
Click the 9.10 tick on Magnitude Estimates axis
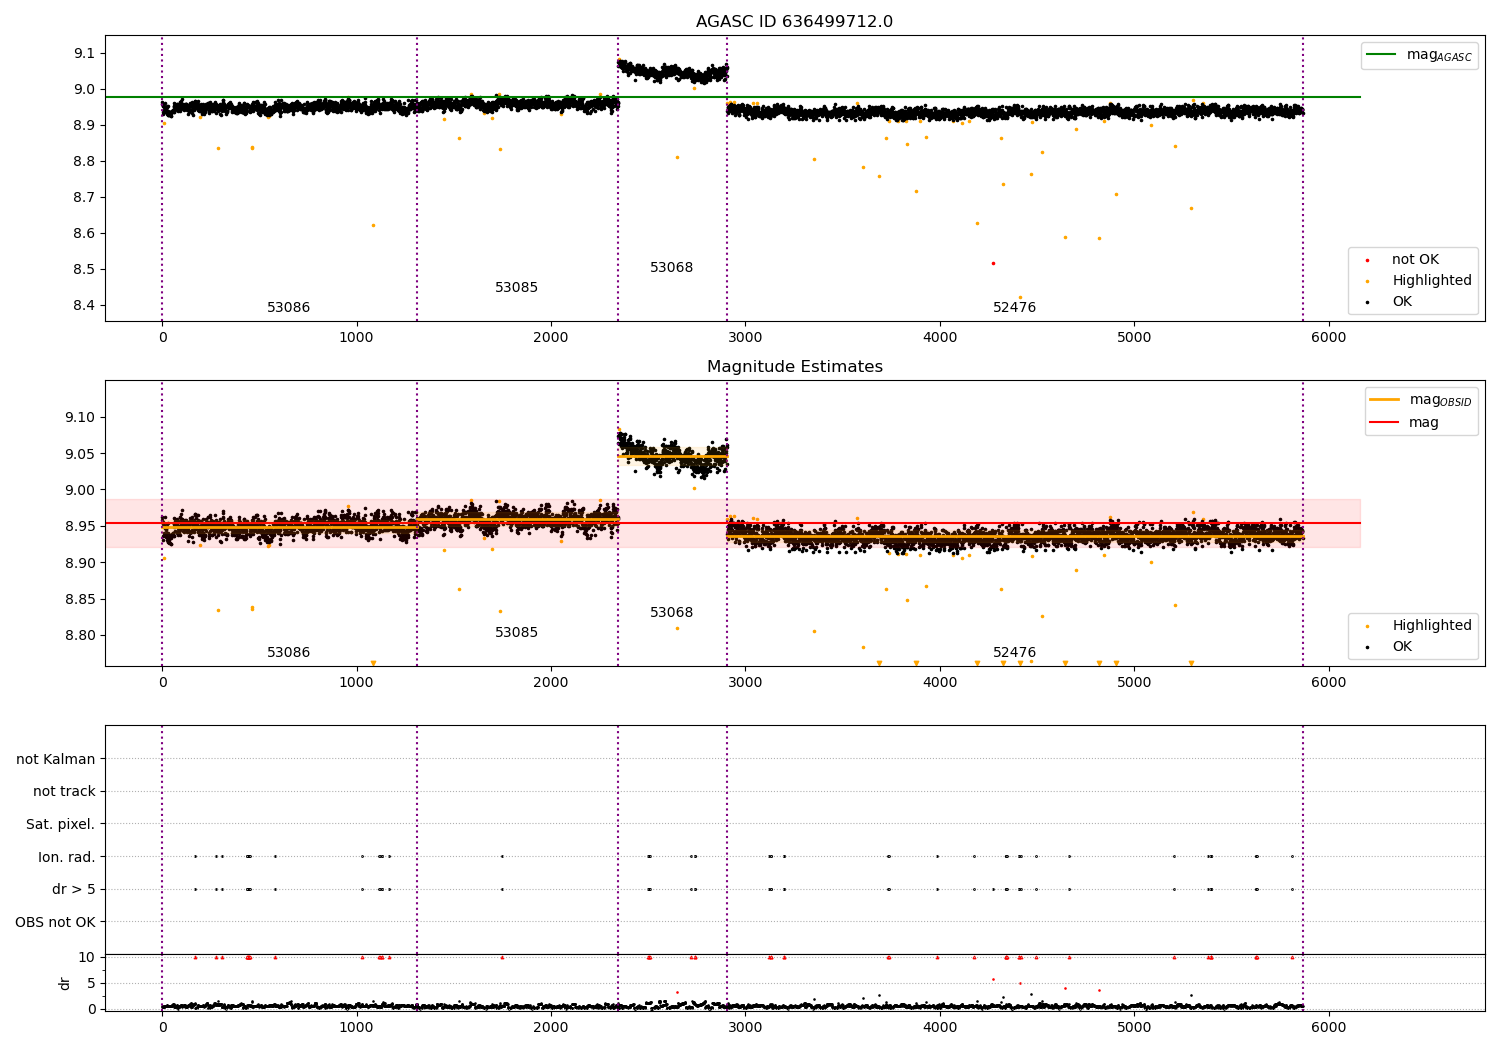82,418
